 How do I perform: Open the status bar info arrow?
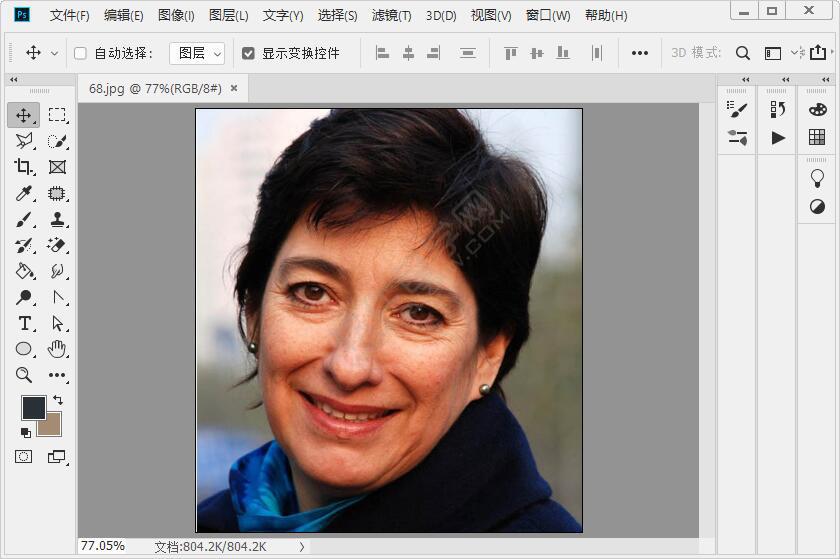click(x=302, y=547)
